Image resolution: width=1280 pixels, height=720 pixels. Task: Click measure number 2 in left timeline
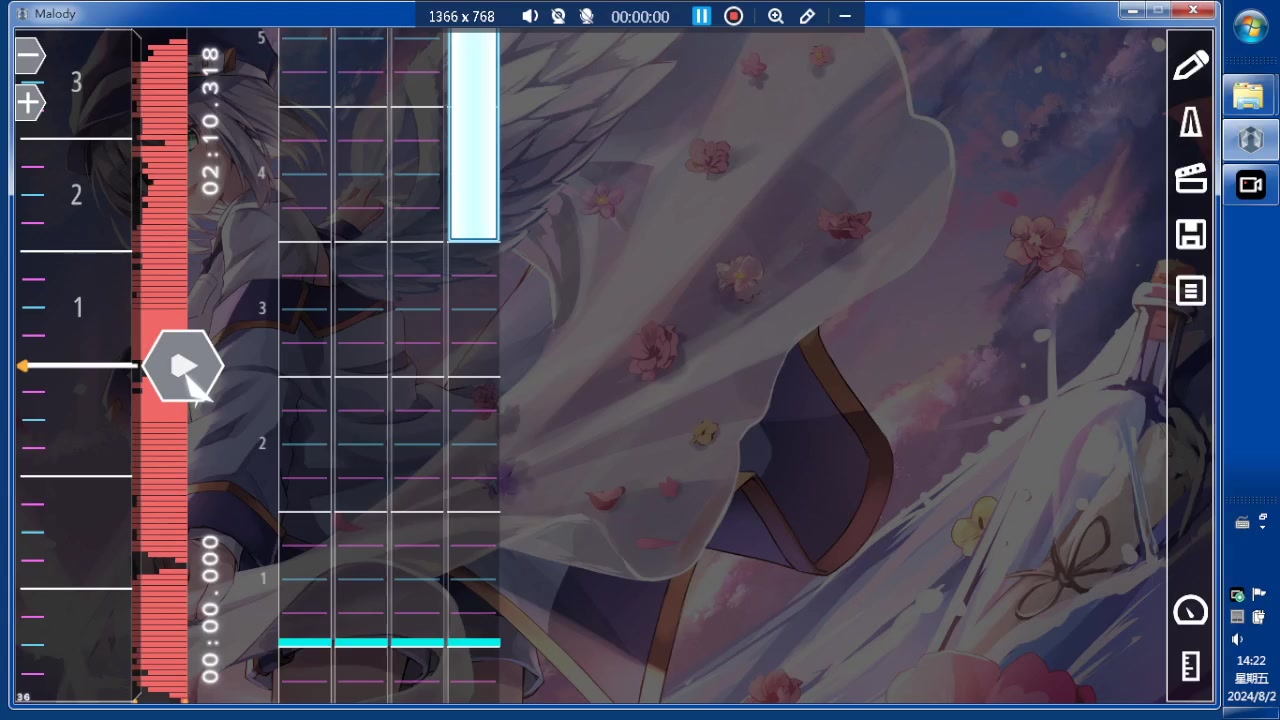coord(76,194)
